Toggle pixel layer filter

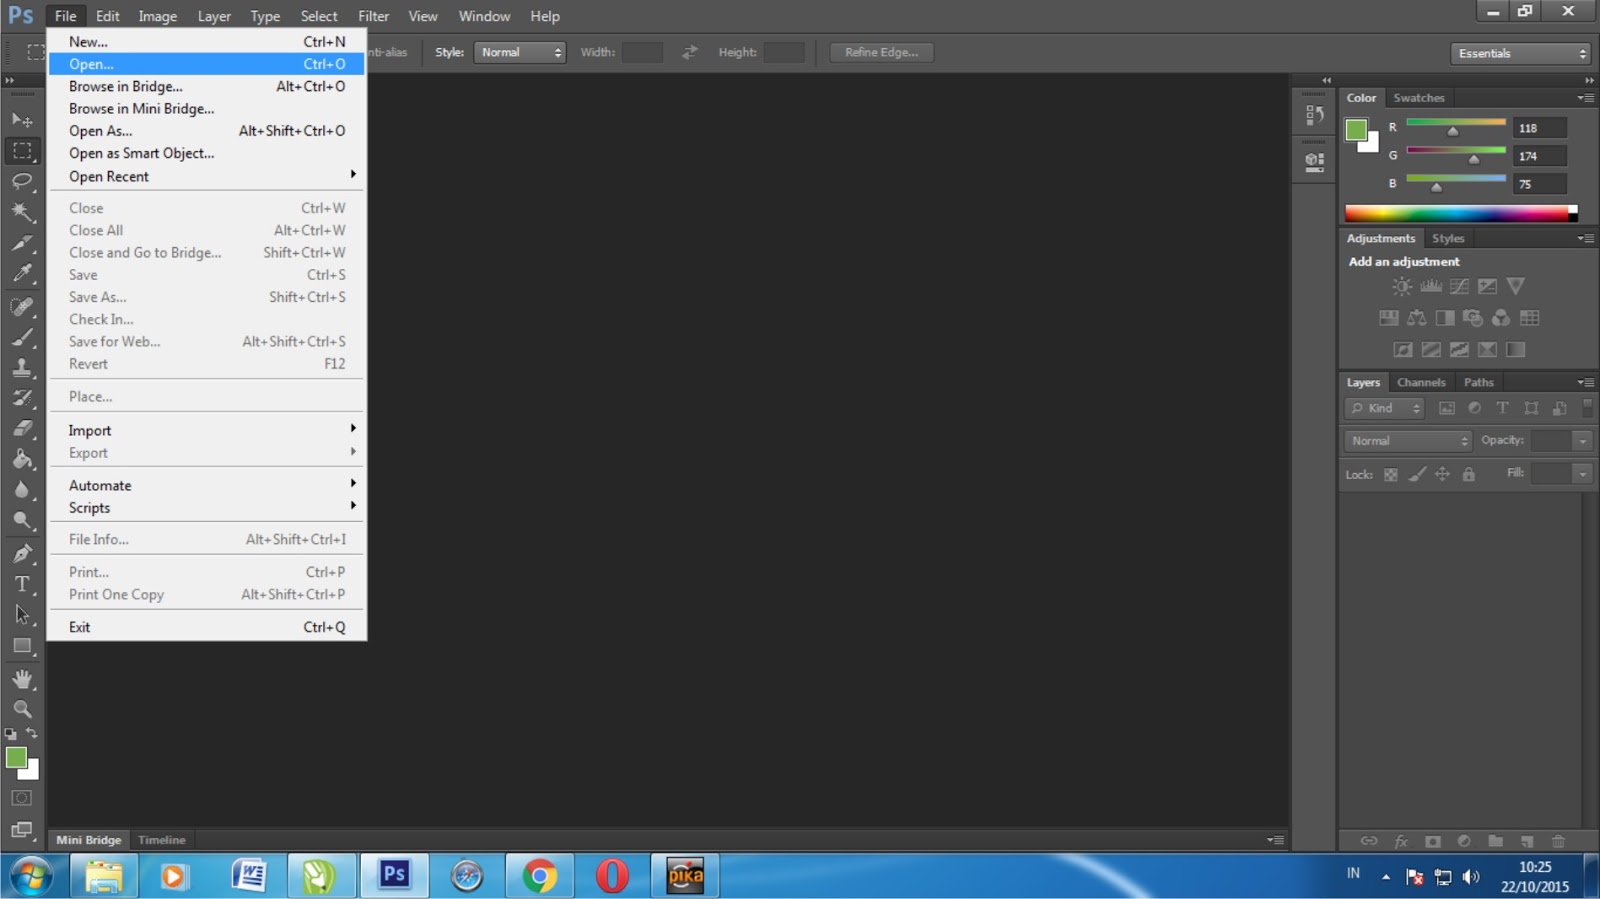click(x=1446, y=408)
